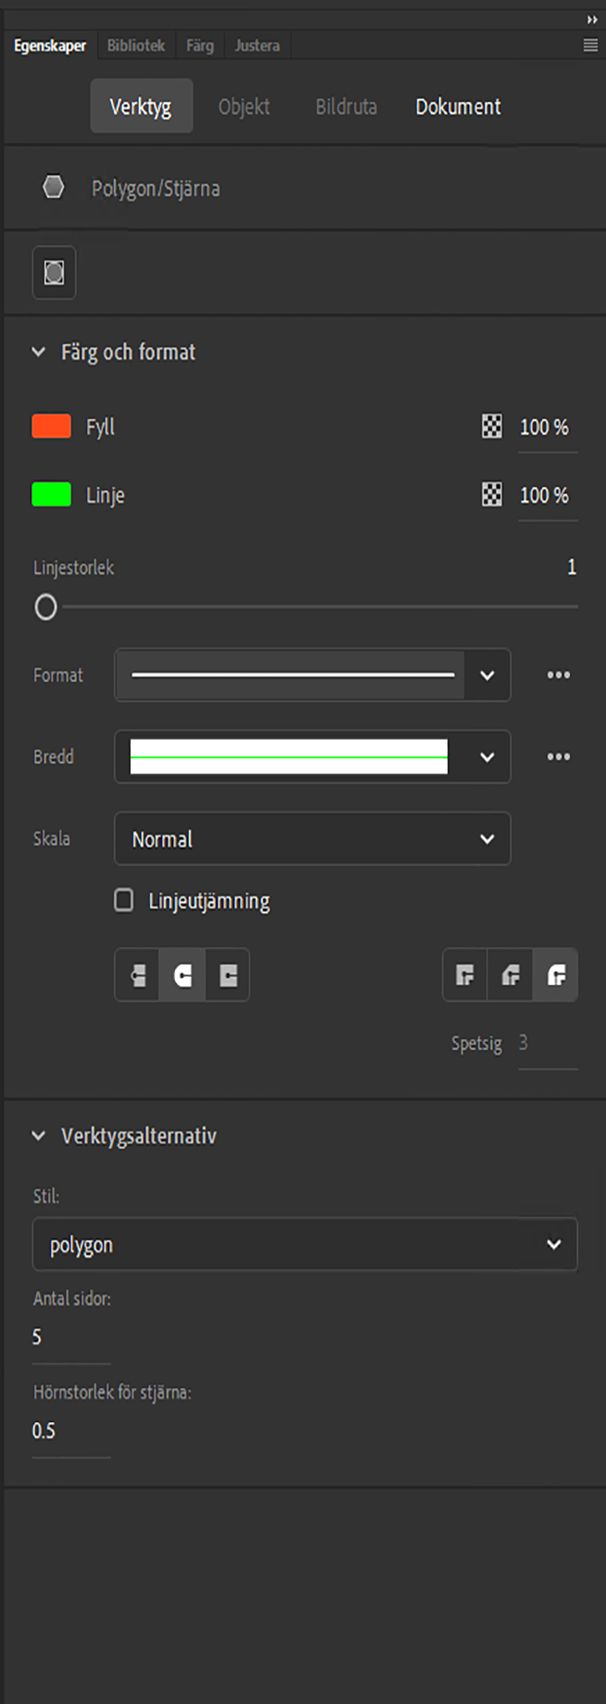Click the ellipsis button next to Format

point(558,675)
